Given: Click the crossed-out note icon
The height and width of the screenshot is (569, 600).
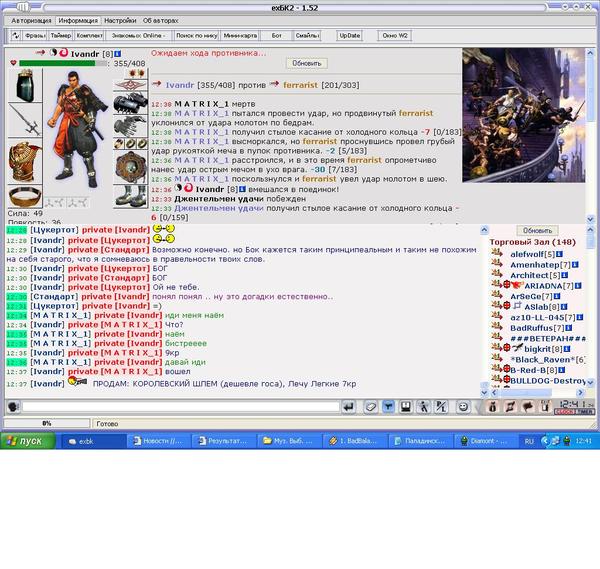Looking at the screenshot, I should [x=510, y=406].
